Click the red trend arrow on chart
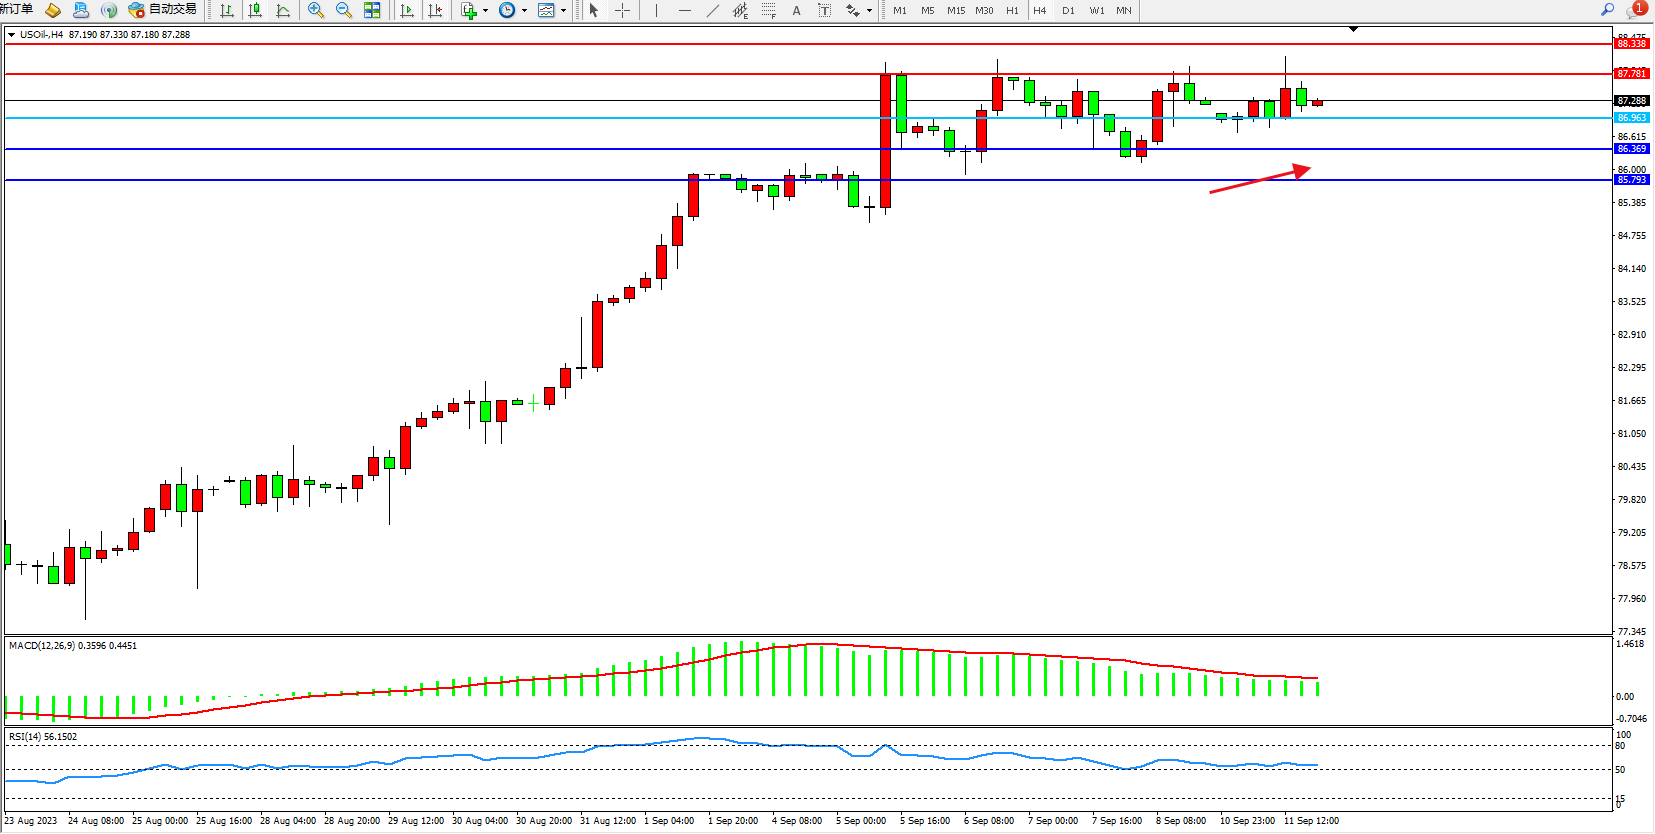Viewport: 1655px width, 834px height. (x=1260, y=179)
